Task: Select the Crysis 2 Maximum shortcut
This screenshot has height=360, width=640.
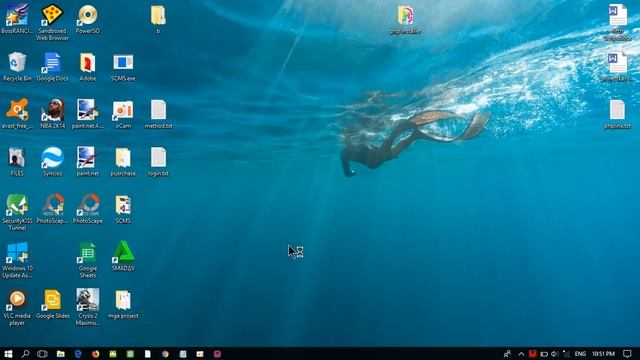Action: 88,307
